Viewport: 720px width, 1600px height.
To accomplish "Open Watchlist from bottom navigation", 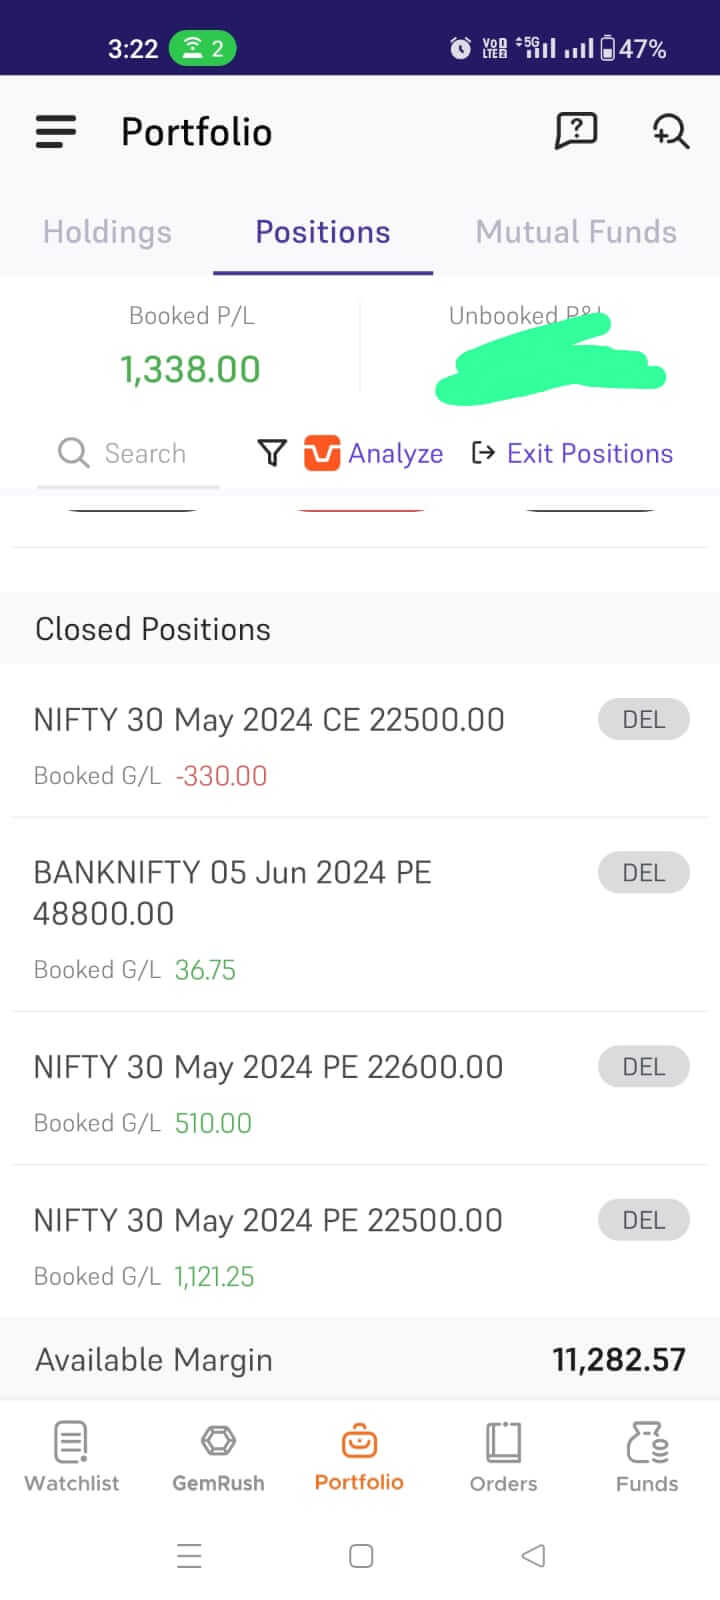I will click(72, 1456).
